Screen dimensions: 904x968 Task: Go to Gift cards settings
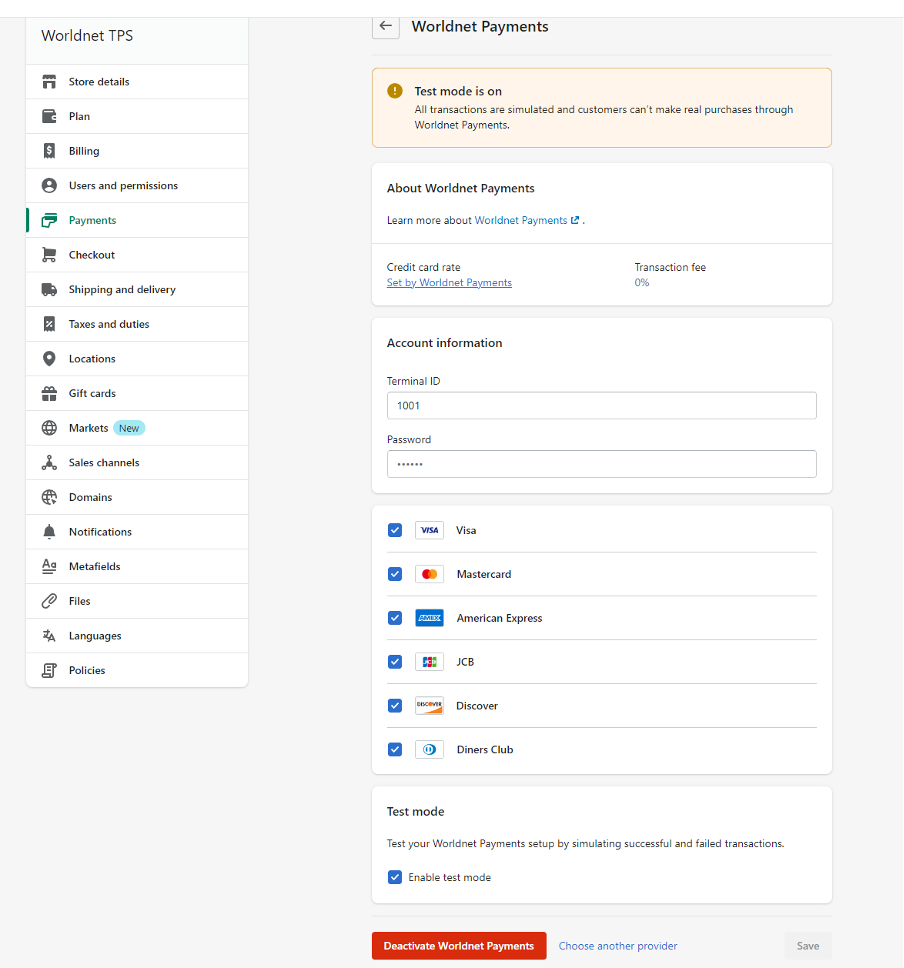[x=137, y=393]
